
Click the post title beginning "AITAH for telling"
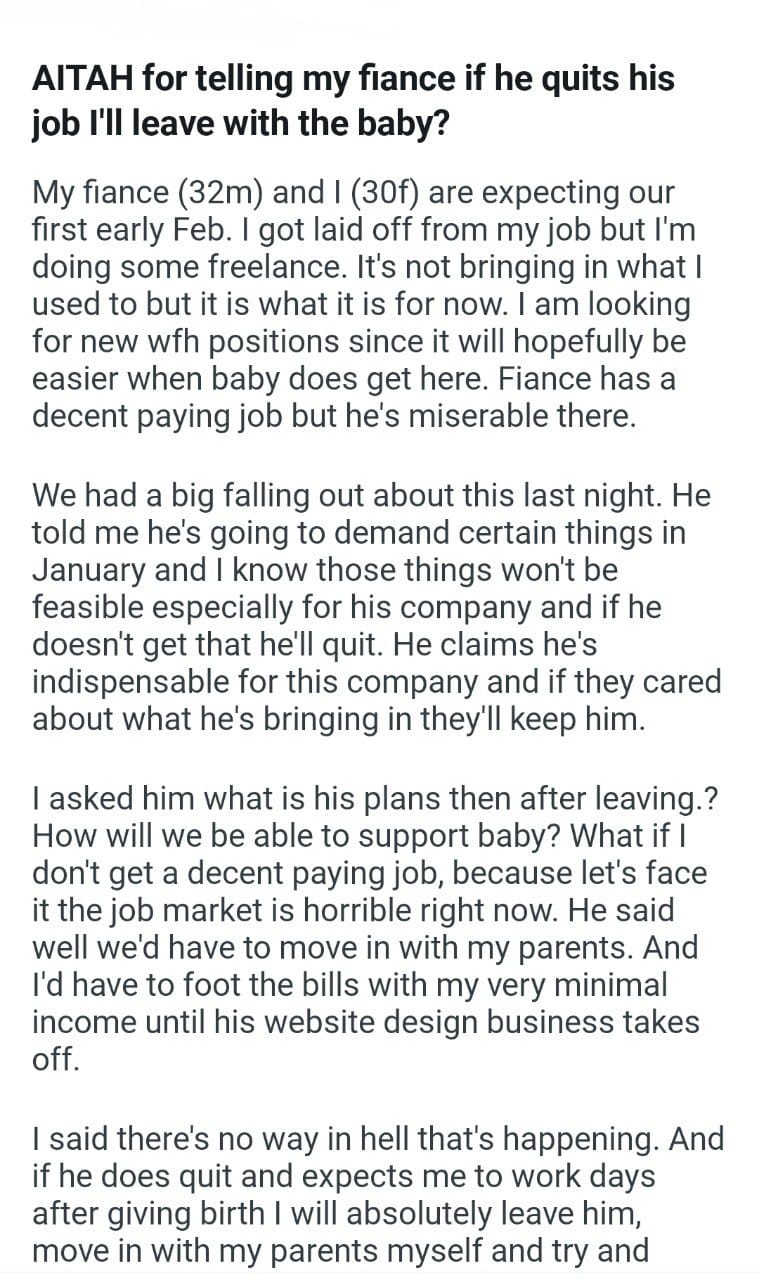(x=353, y=98)
